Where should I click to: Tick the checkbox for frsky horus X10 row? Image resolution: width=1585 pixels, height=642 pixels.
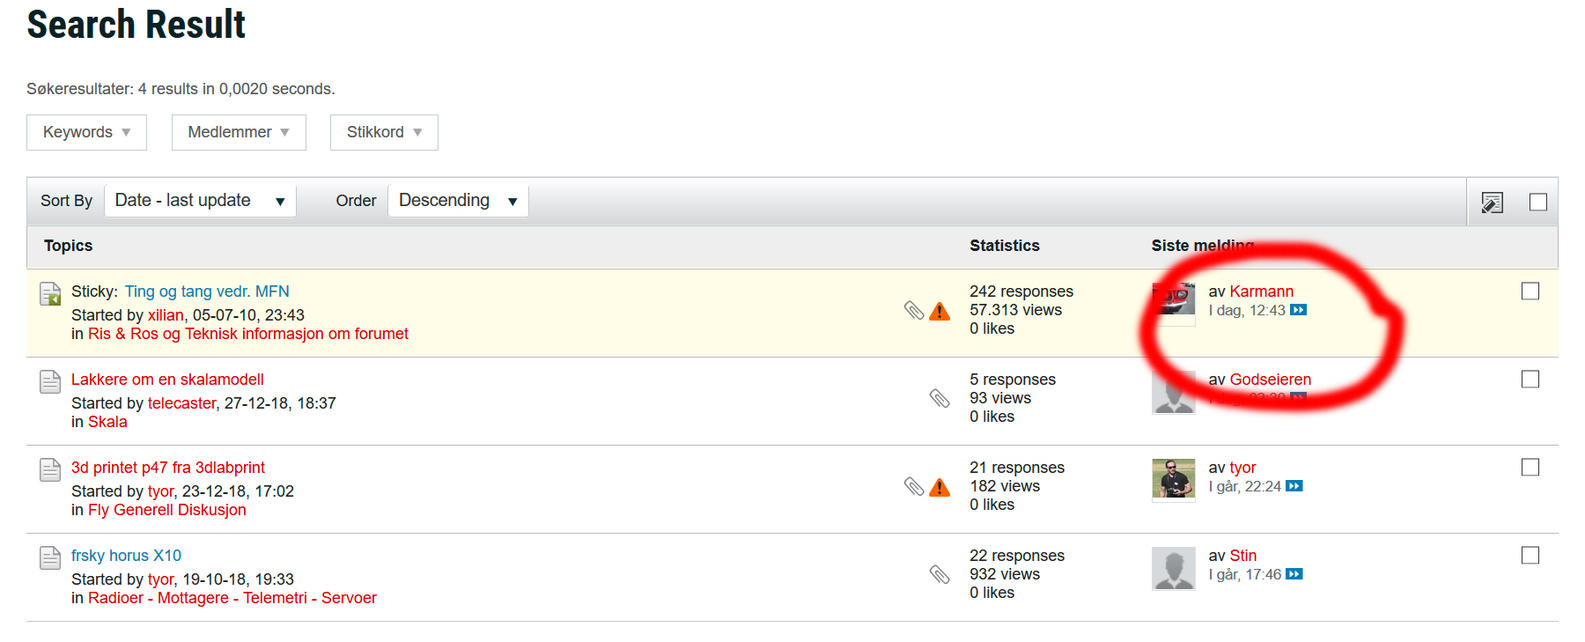(1530, 555)
